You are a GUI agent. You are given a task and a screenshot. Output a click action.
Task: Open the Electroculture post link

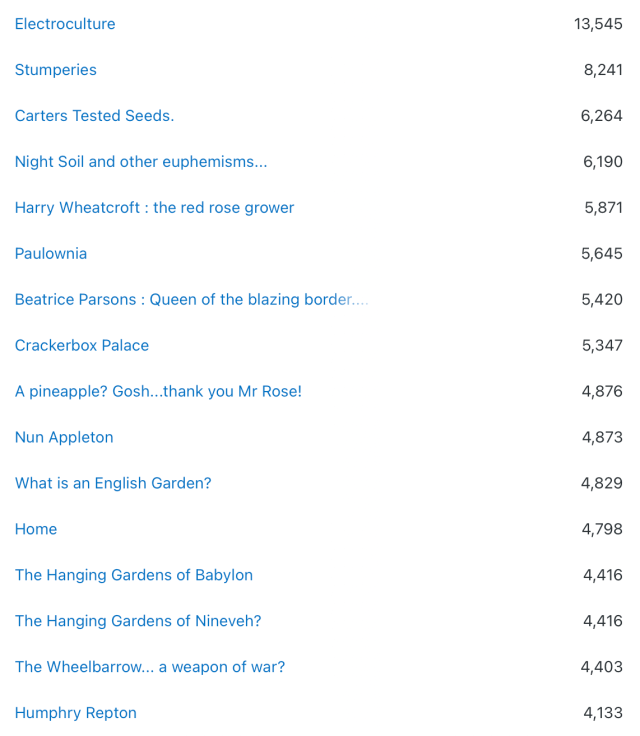(65, 24)
